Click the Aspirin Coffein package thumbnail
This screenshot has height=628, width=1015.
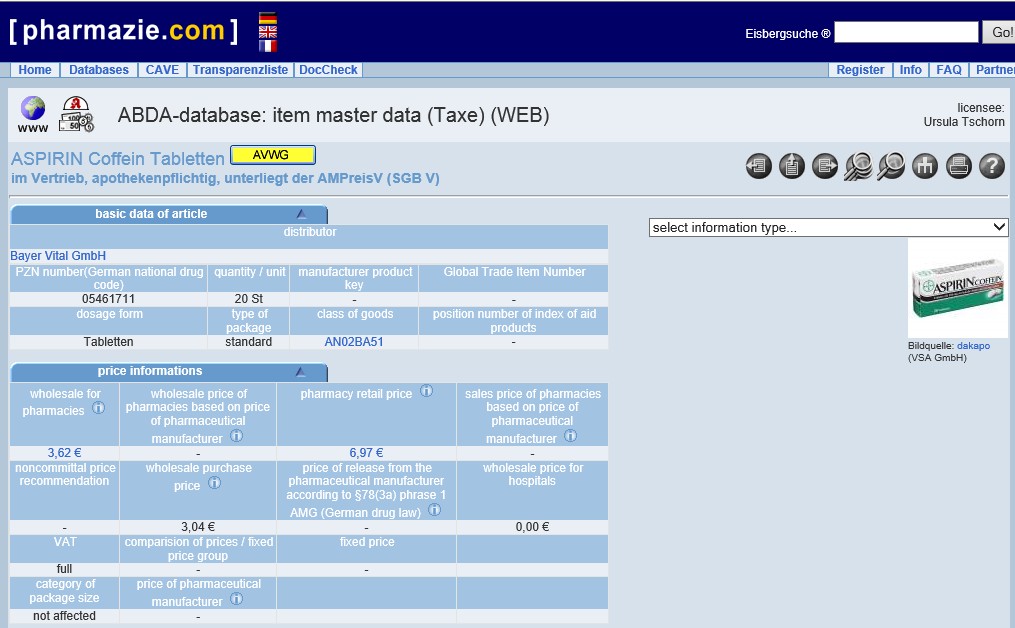point(958,287)
